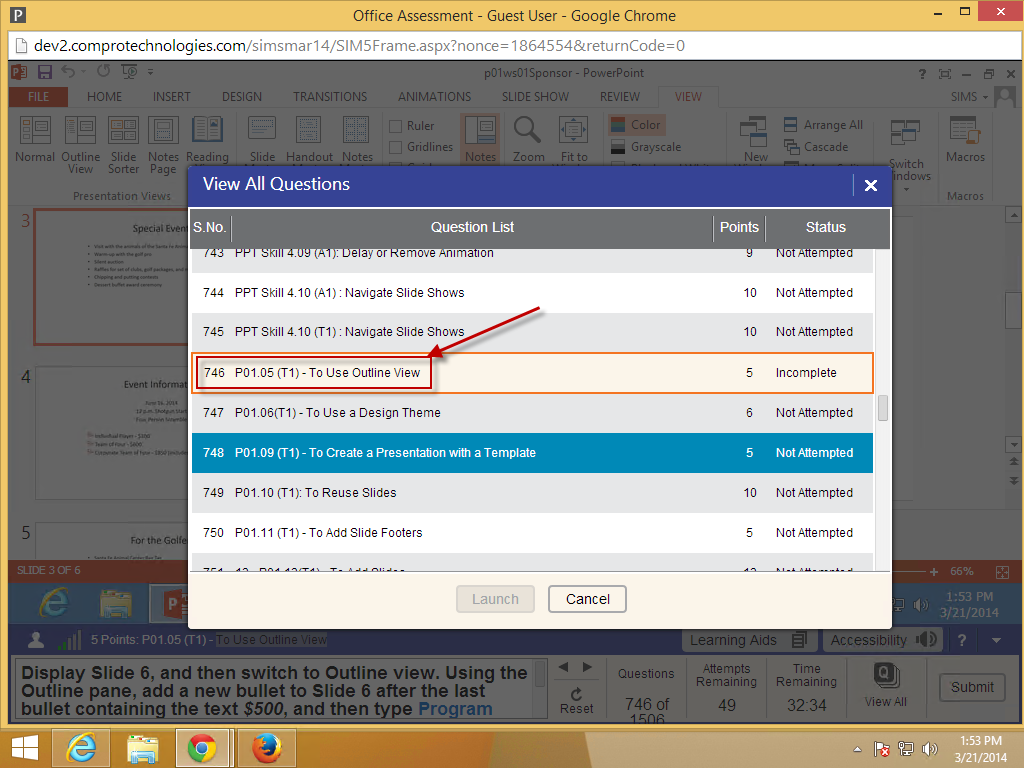Select question 748 Create a Presentation with Template

[532, 453]
